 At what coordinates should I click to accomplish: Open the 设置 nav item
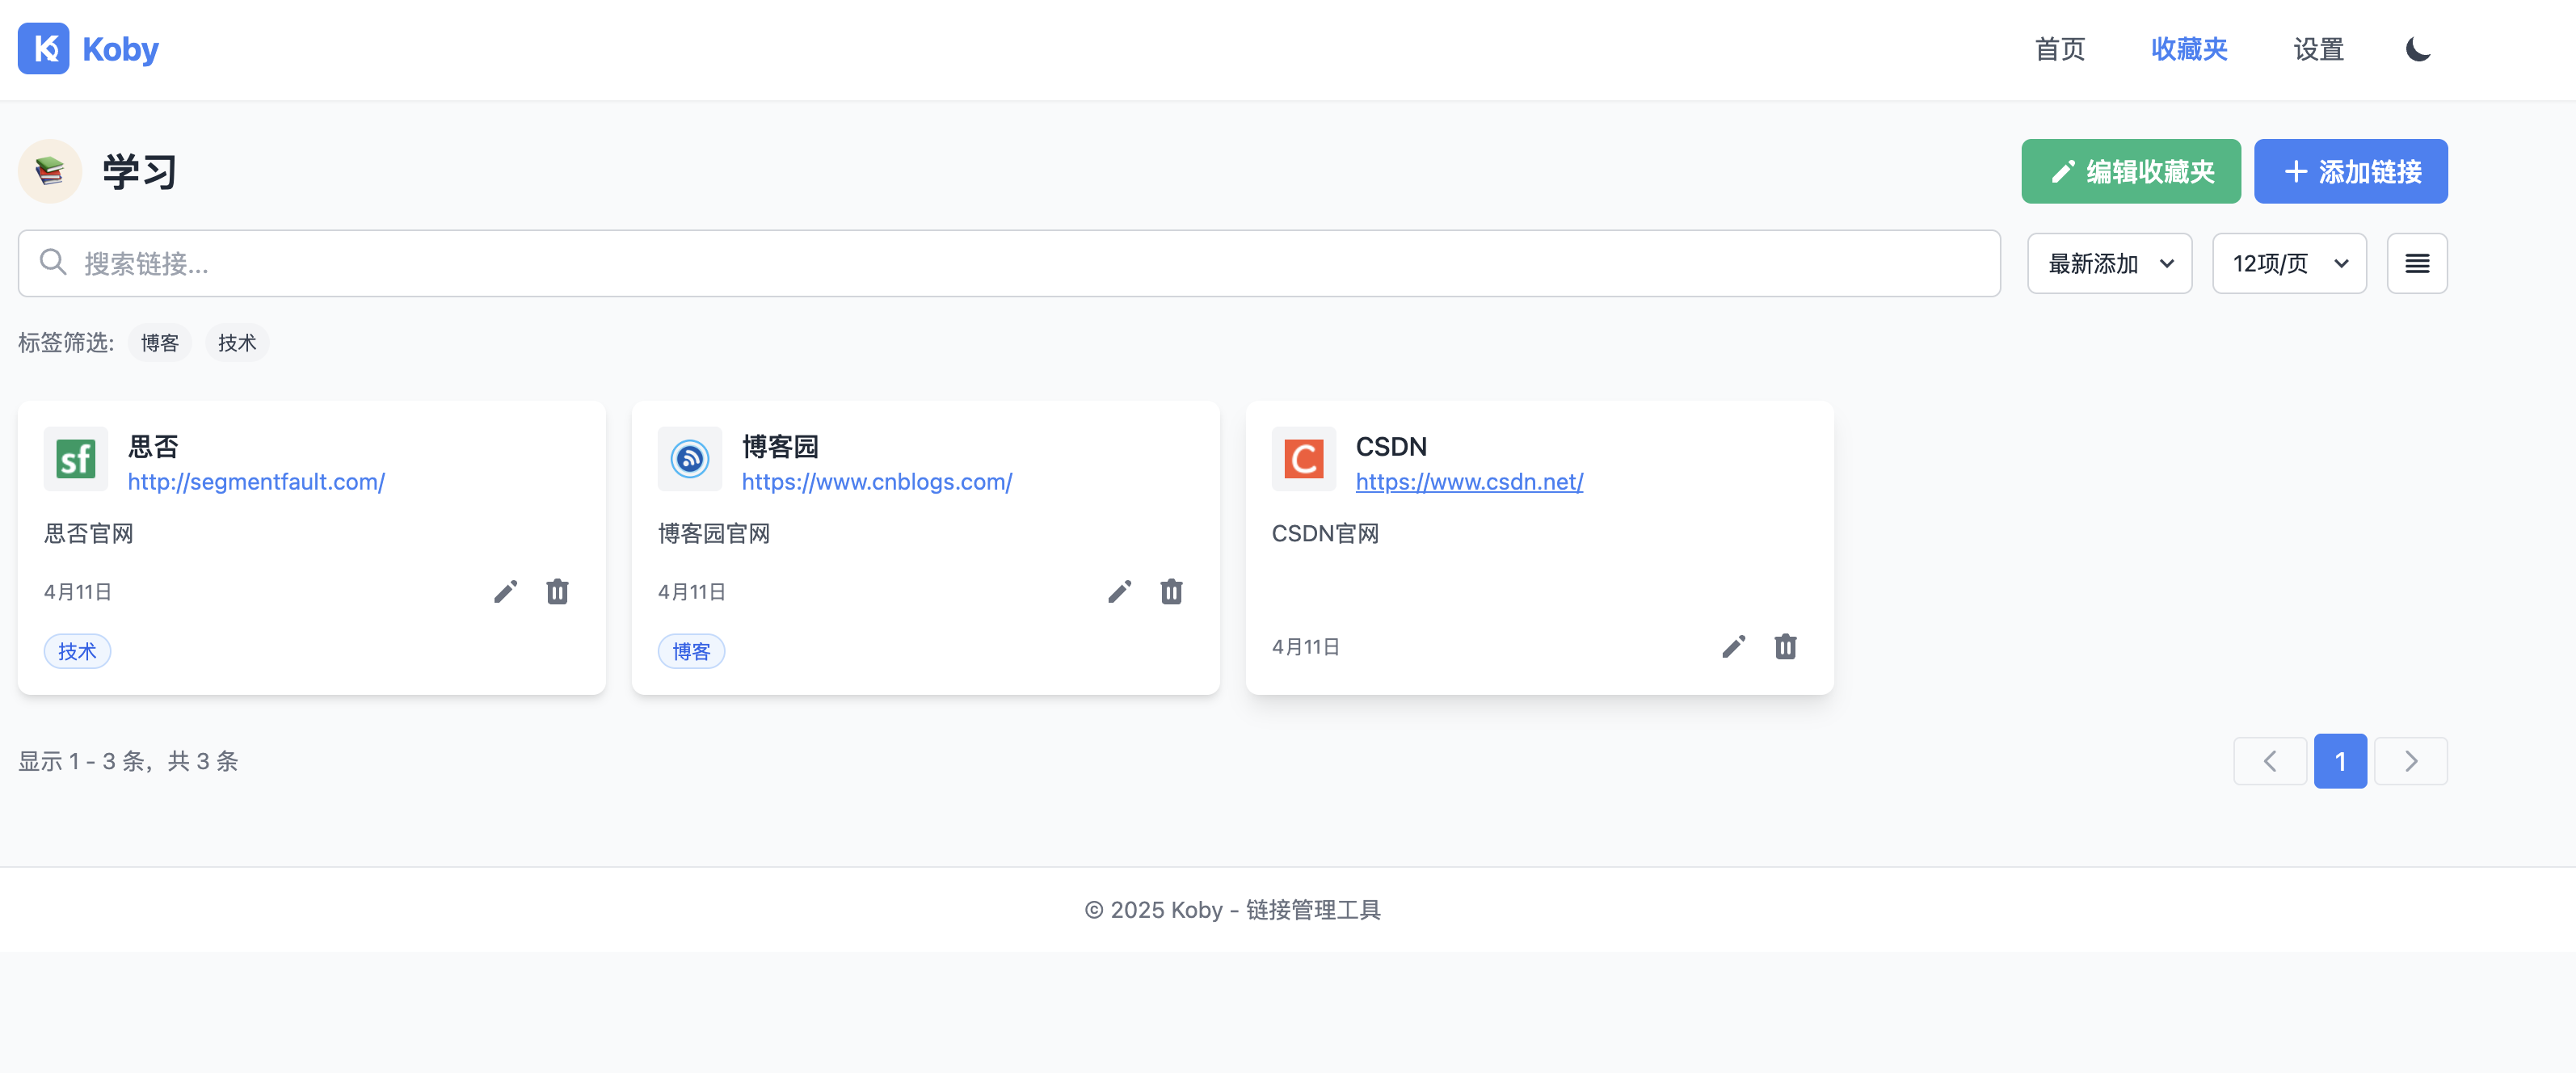tap(2319, 49)
